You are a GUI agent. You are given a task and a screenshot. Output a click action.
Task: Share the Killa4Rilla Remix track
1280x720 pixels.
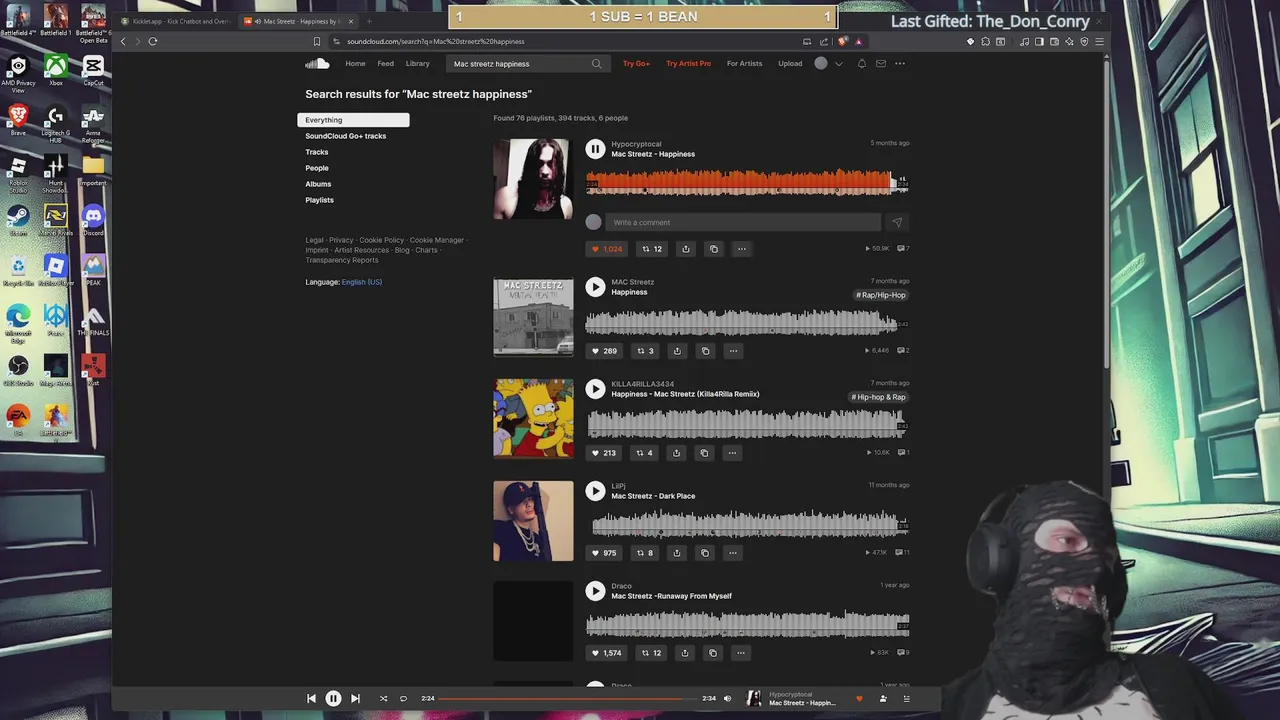coord(676,453)
